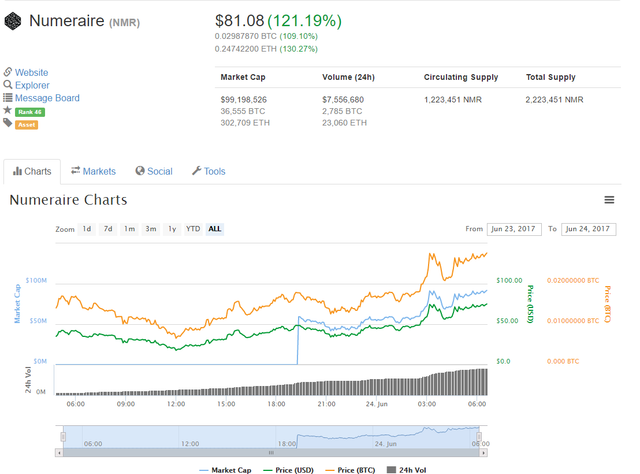The height and width of the screenshot is (474, 640).
Task: Click the bar chart icon on Charts tab
Action: pos(17,171)
